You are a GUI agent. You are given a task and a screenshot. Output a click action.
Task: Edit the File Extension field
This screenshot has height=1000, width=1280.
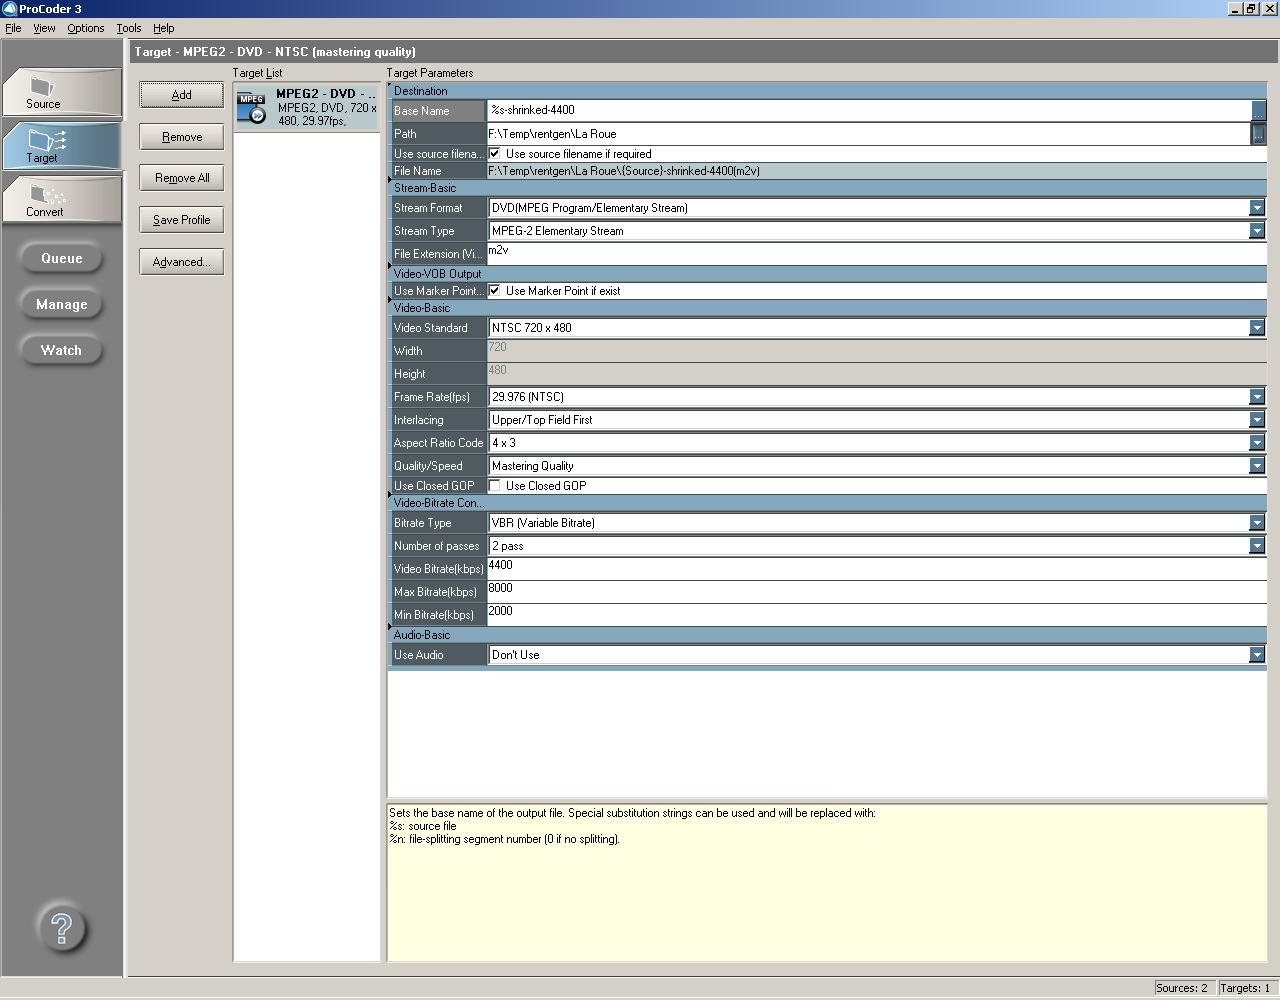[x=876, y=254]
